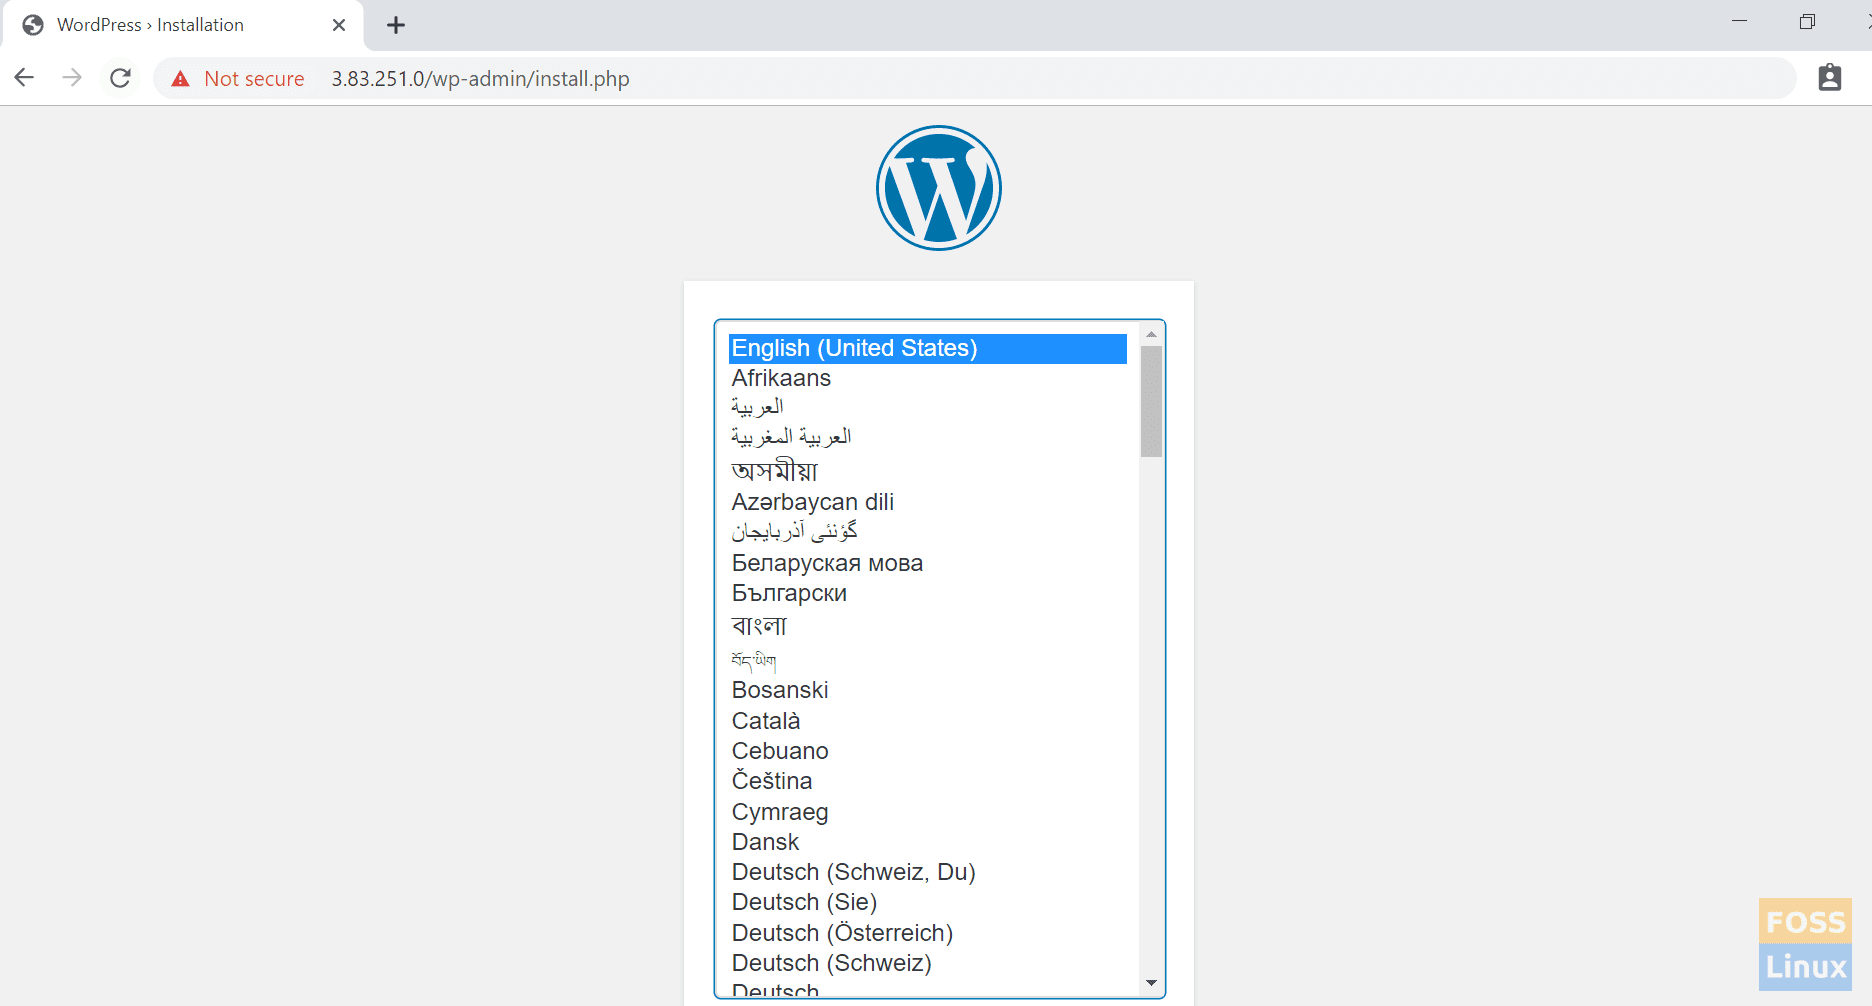Viewport: 1872px width, 1006px height.
Task: Click the browser Forward arrow
Action: point(72,78)
